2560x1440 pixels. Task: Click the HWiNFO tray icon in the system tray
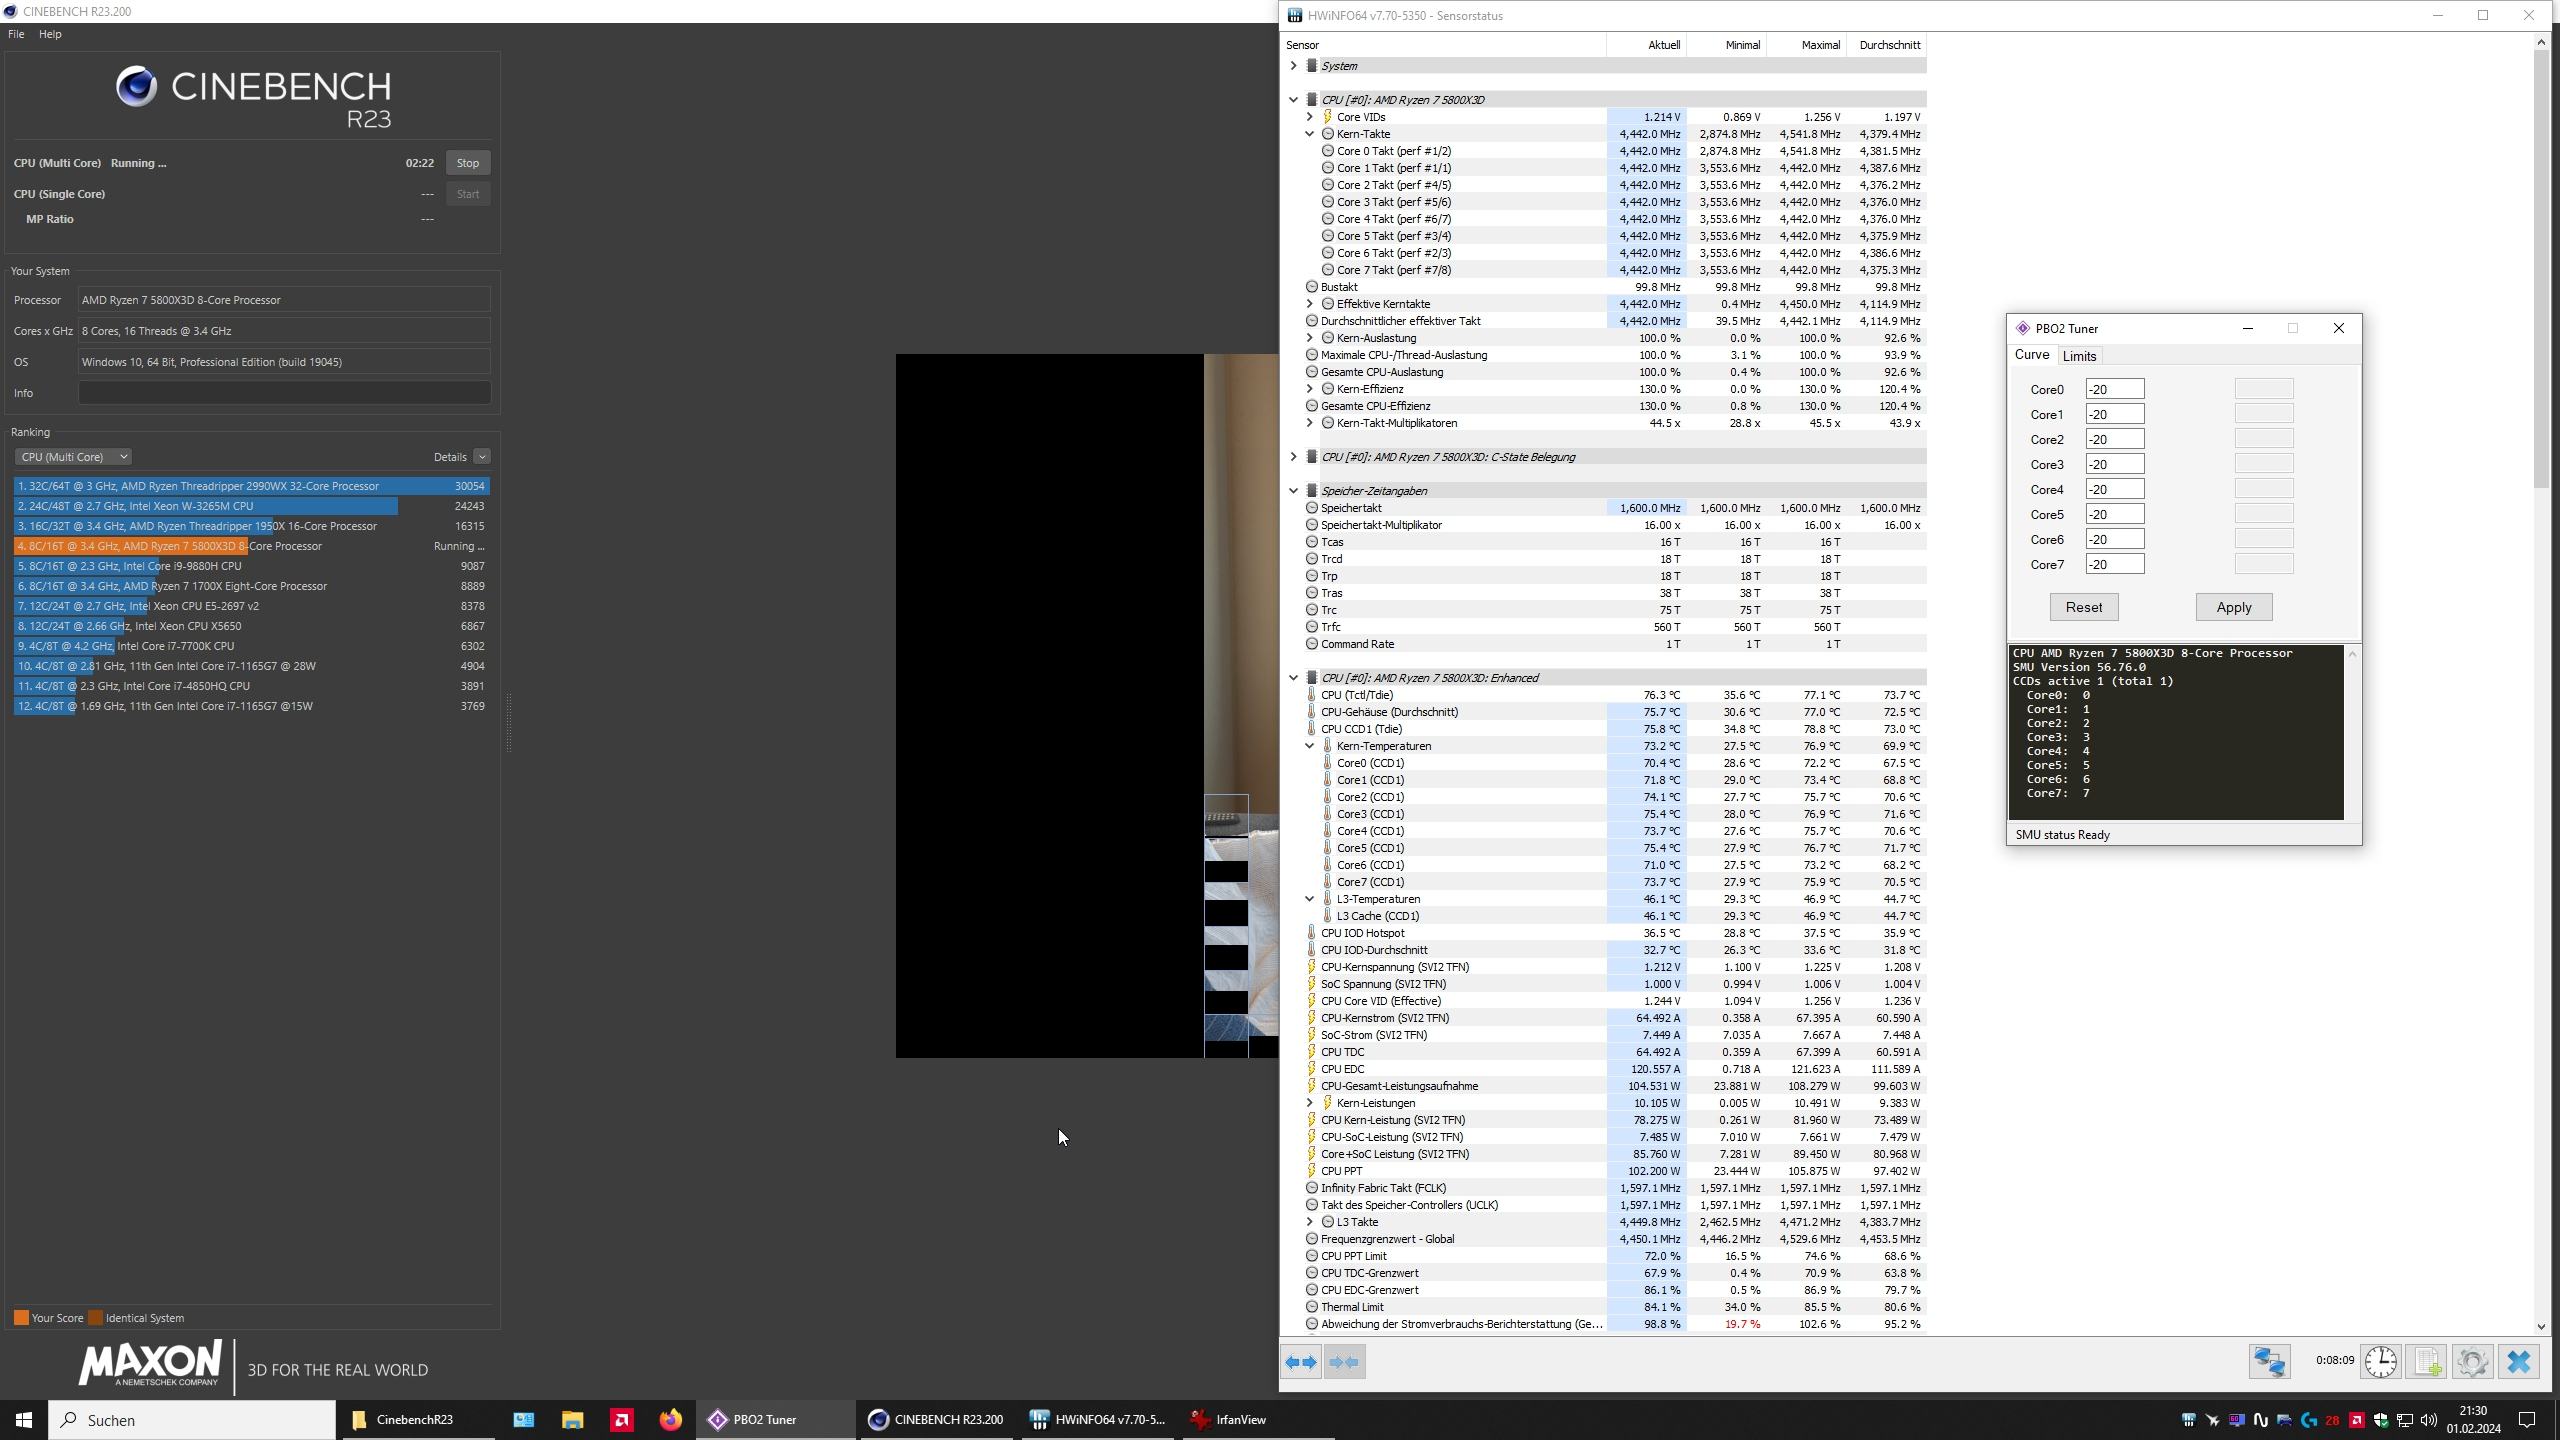pos(2188,1420)
